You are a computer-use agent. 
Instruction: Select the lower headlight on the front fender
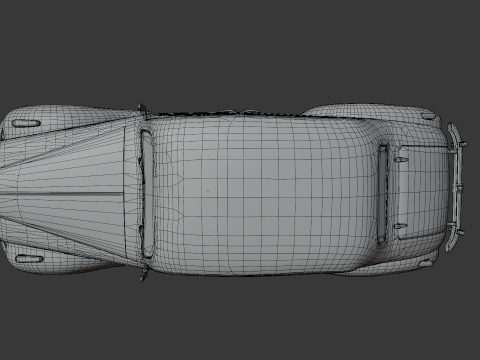click(x=29, y=259)
